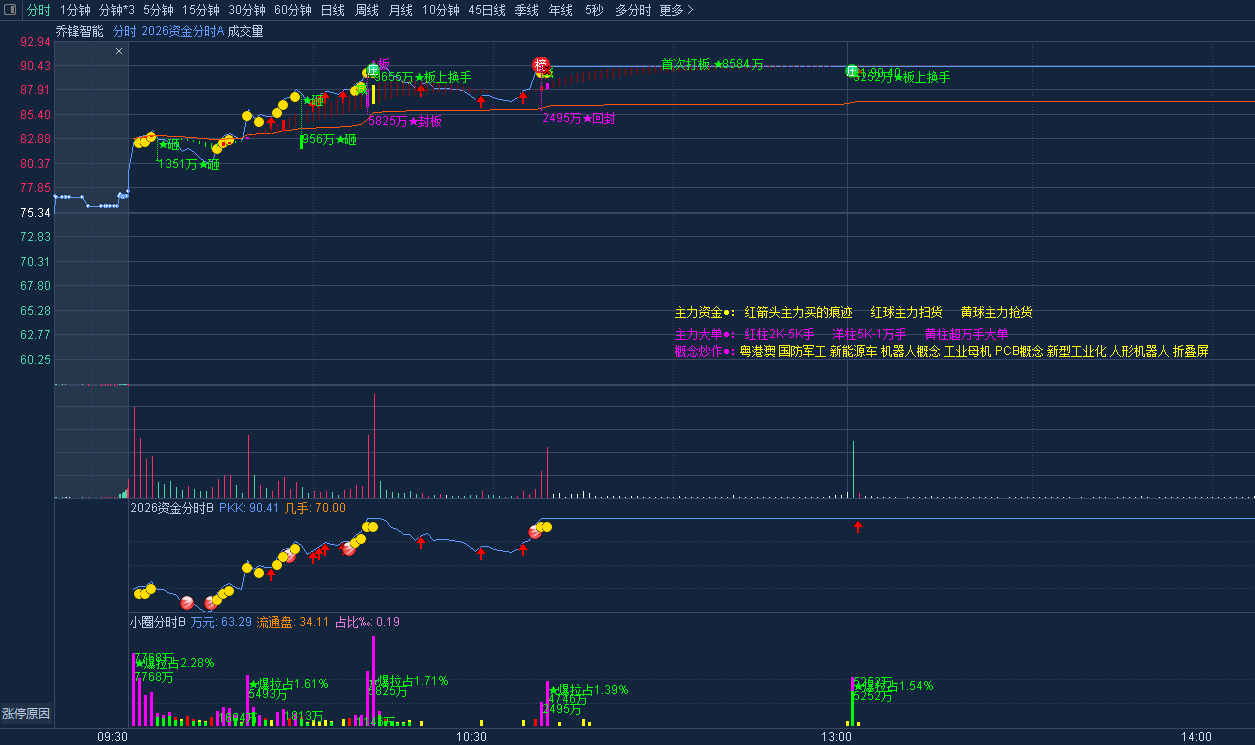Expand the 更多 periods dropdown
The image size is (1255, 745).
point(676,10)
